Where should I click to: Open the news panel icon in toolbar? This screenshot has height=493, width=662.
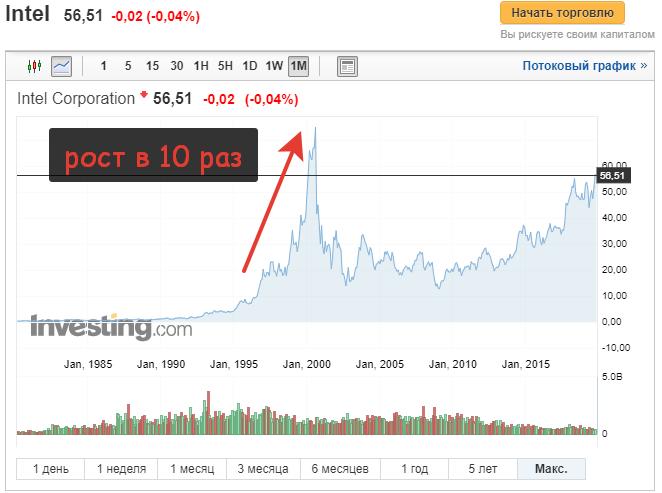(347, 67)
